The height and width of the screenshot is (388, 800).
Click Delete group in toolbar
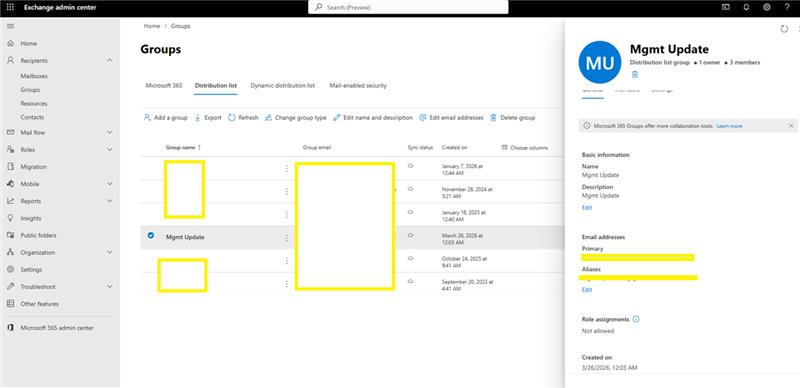512,117
